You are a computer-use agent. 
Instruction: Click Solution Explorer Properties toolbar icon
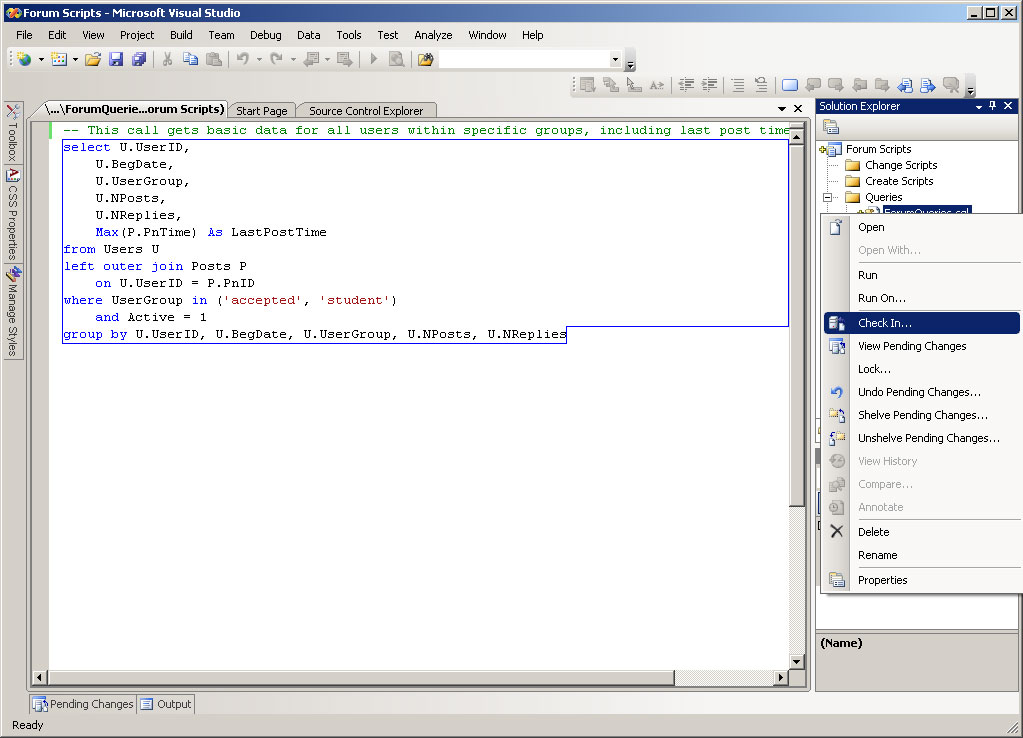click(831, 127)
